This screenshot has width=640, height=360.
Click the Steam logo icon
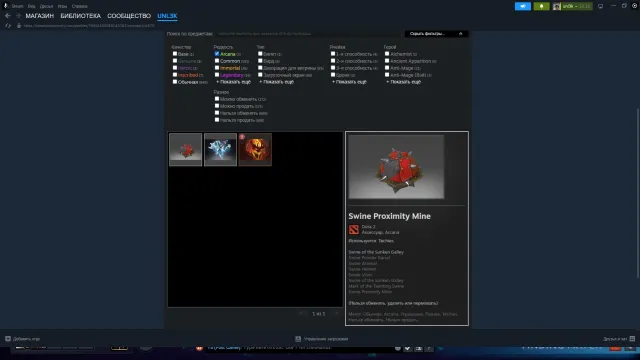[x=6, y=6]
